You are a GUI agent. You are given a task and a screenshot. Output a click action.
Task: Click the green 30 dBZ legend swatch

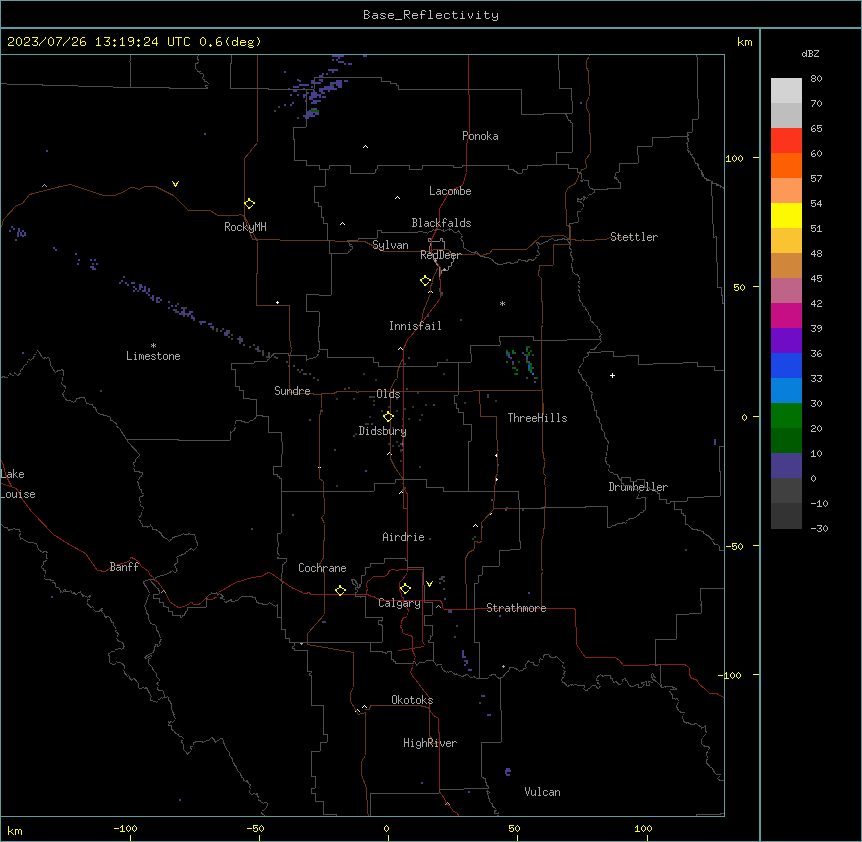coord(786,416)
